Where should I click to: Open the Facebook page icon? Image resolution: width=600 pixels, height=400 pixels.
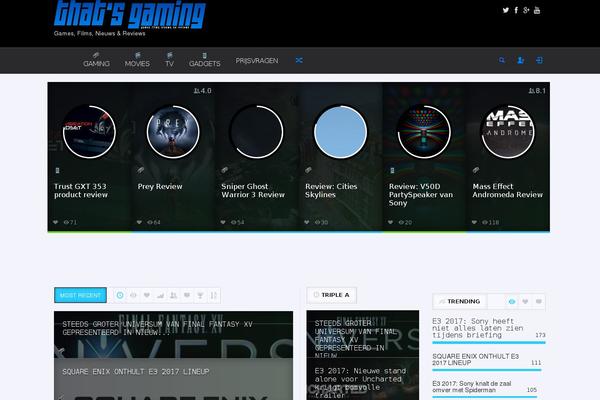pos(516,10)
